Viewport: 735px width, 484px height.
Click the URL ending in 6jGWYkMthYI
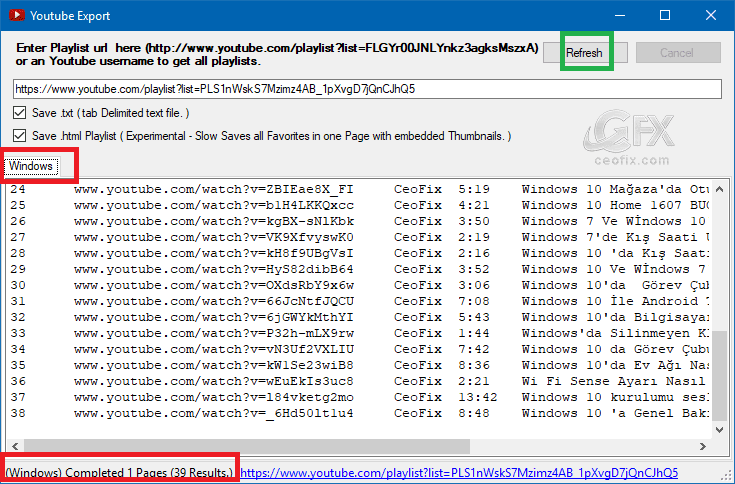pos(213,317)
